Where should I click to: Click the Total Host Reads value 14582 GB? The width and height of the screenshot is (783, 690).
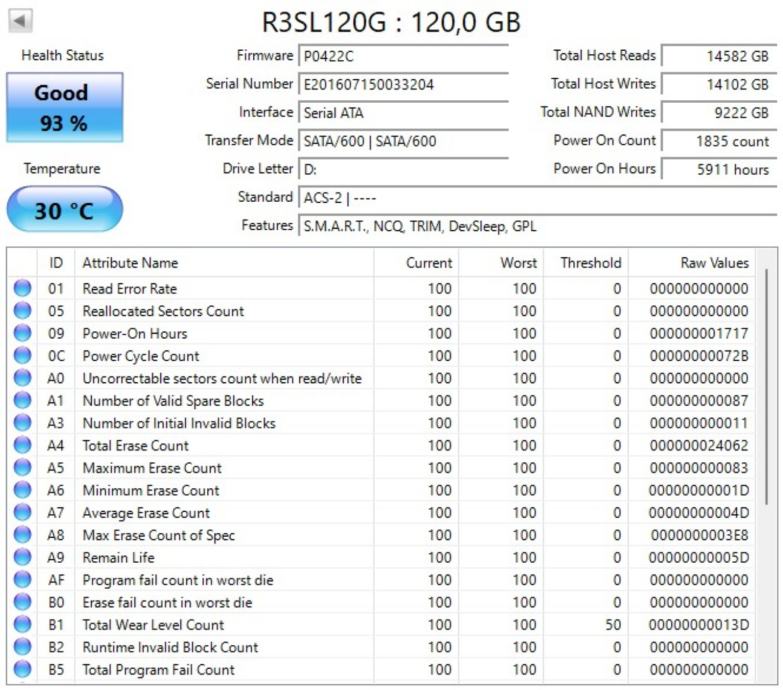point(720,56)
